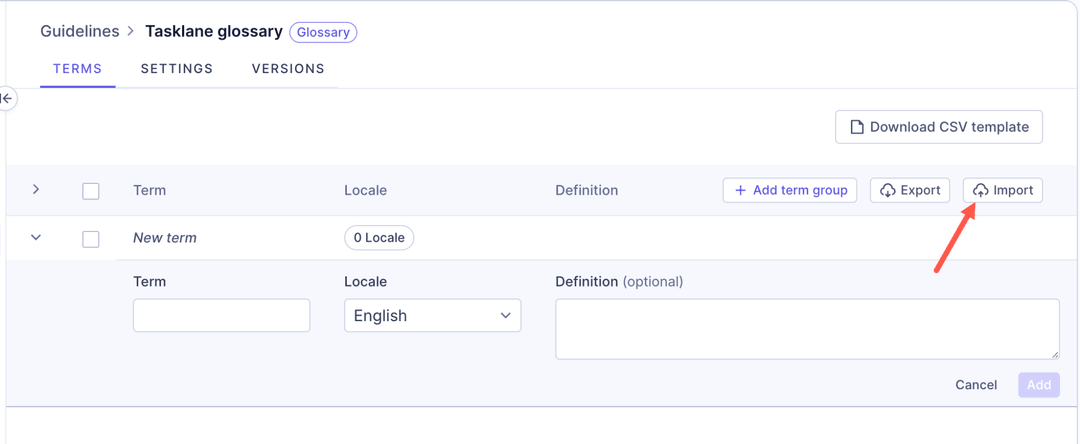1080x444 pixels.
Task: Cancel adding the new term
Action: coord(976,385)
